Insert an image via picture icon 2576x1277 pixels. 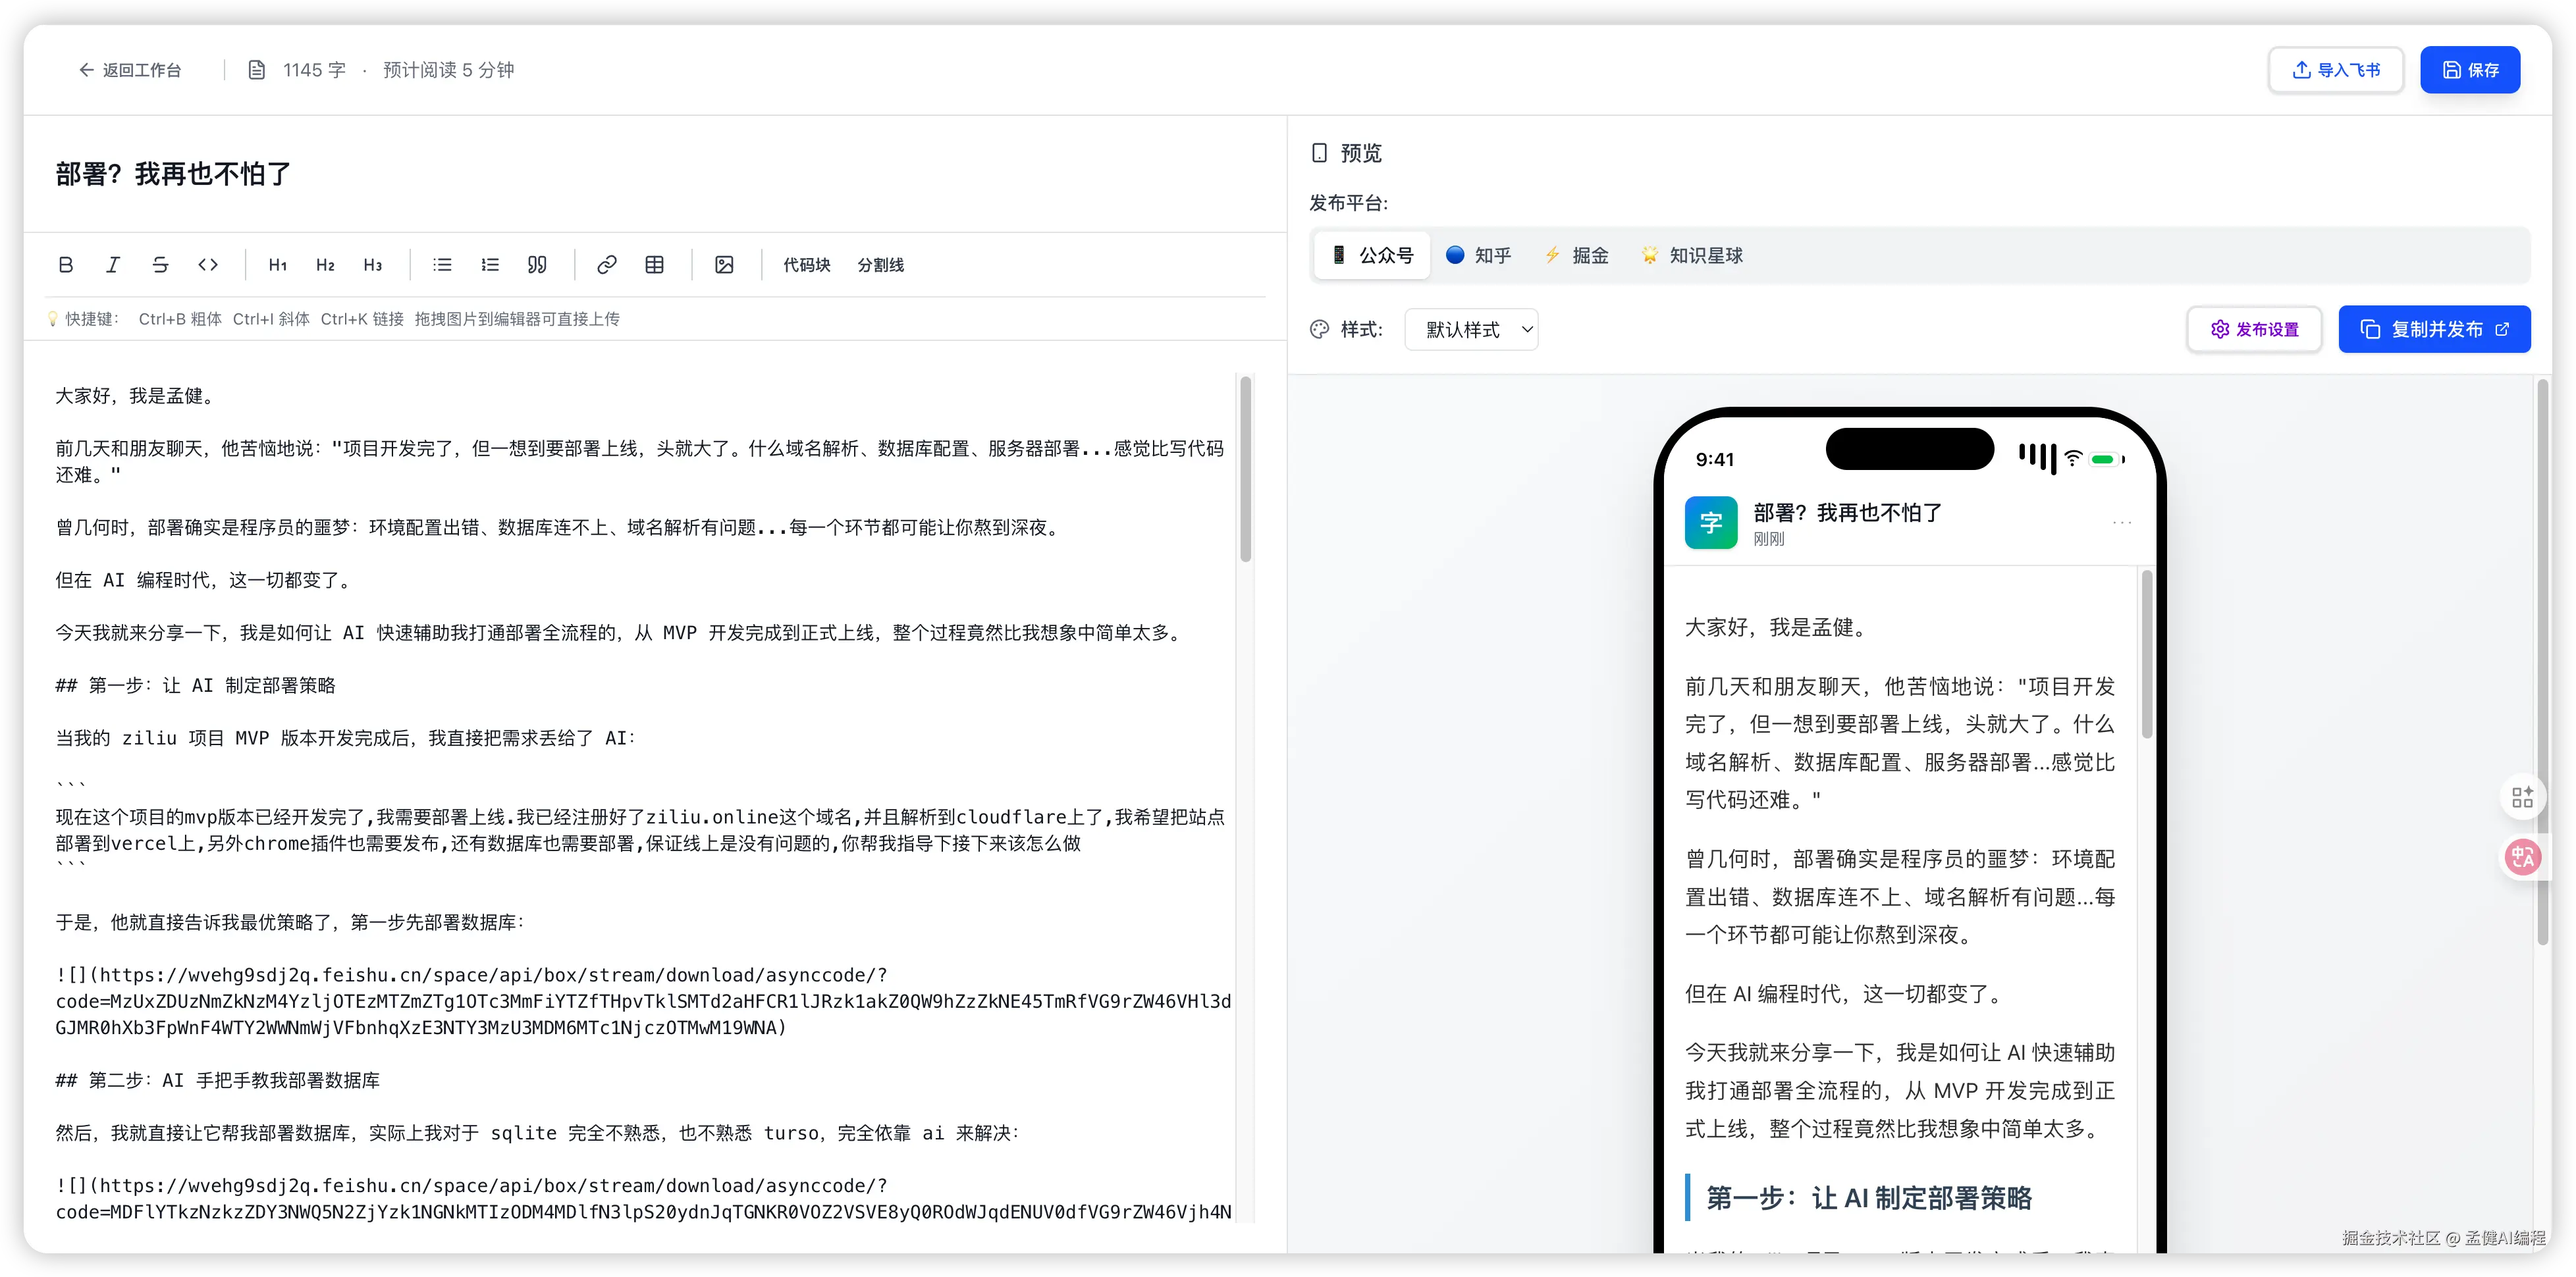725,265
